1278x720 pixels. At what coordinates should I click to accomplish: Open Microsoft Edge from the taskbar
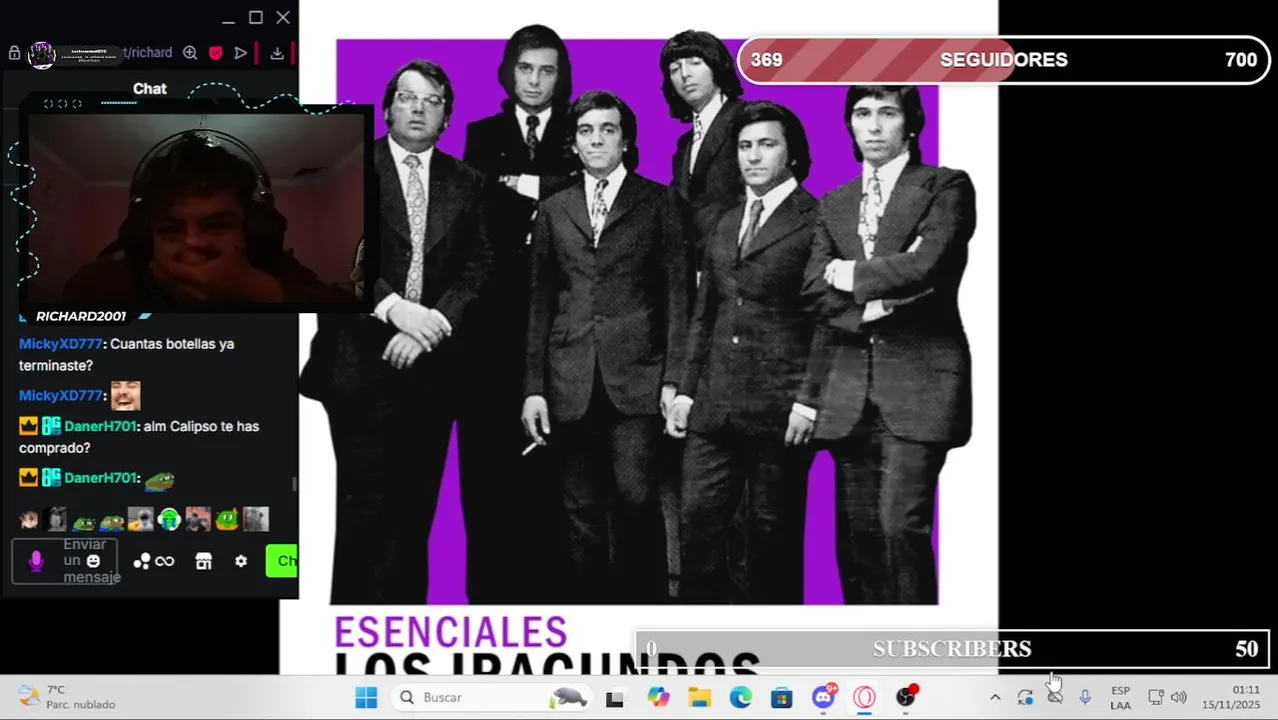point(741,698)
